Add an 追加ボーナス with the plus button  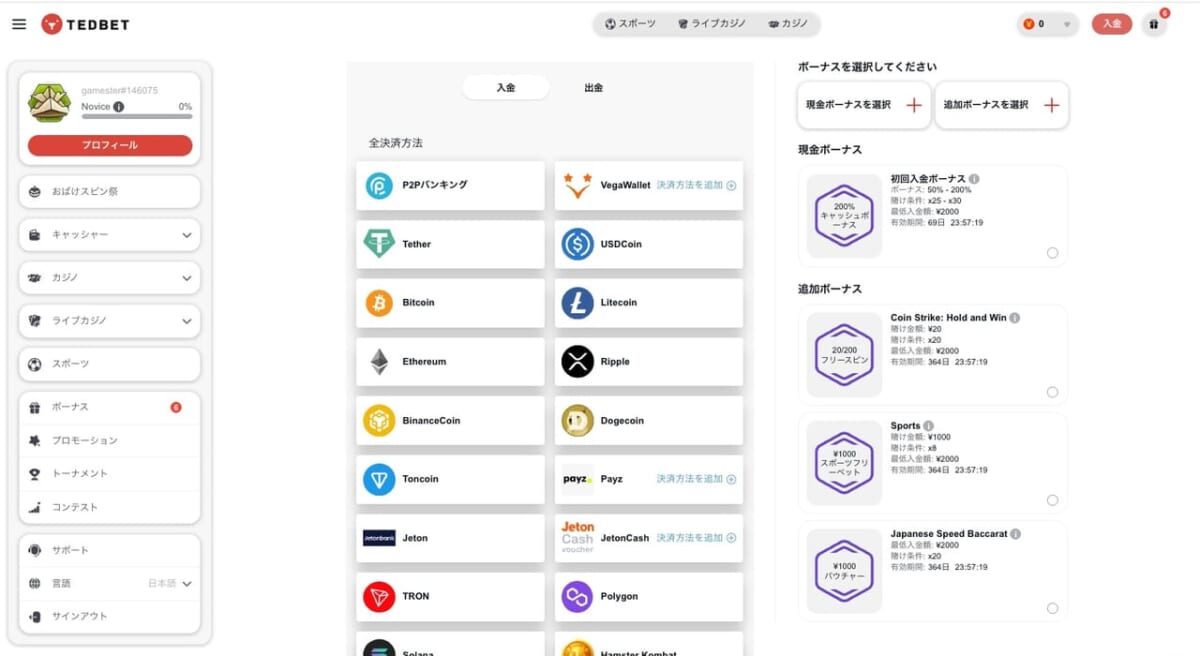1051,105
